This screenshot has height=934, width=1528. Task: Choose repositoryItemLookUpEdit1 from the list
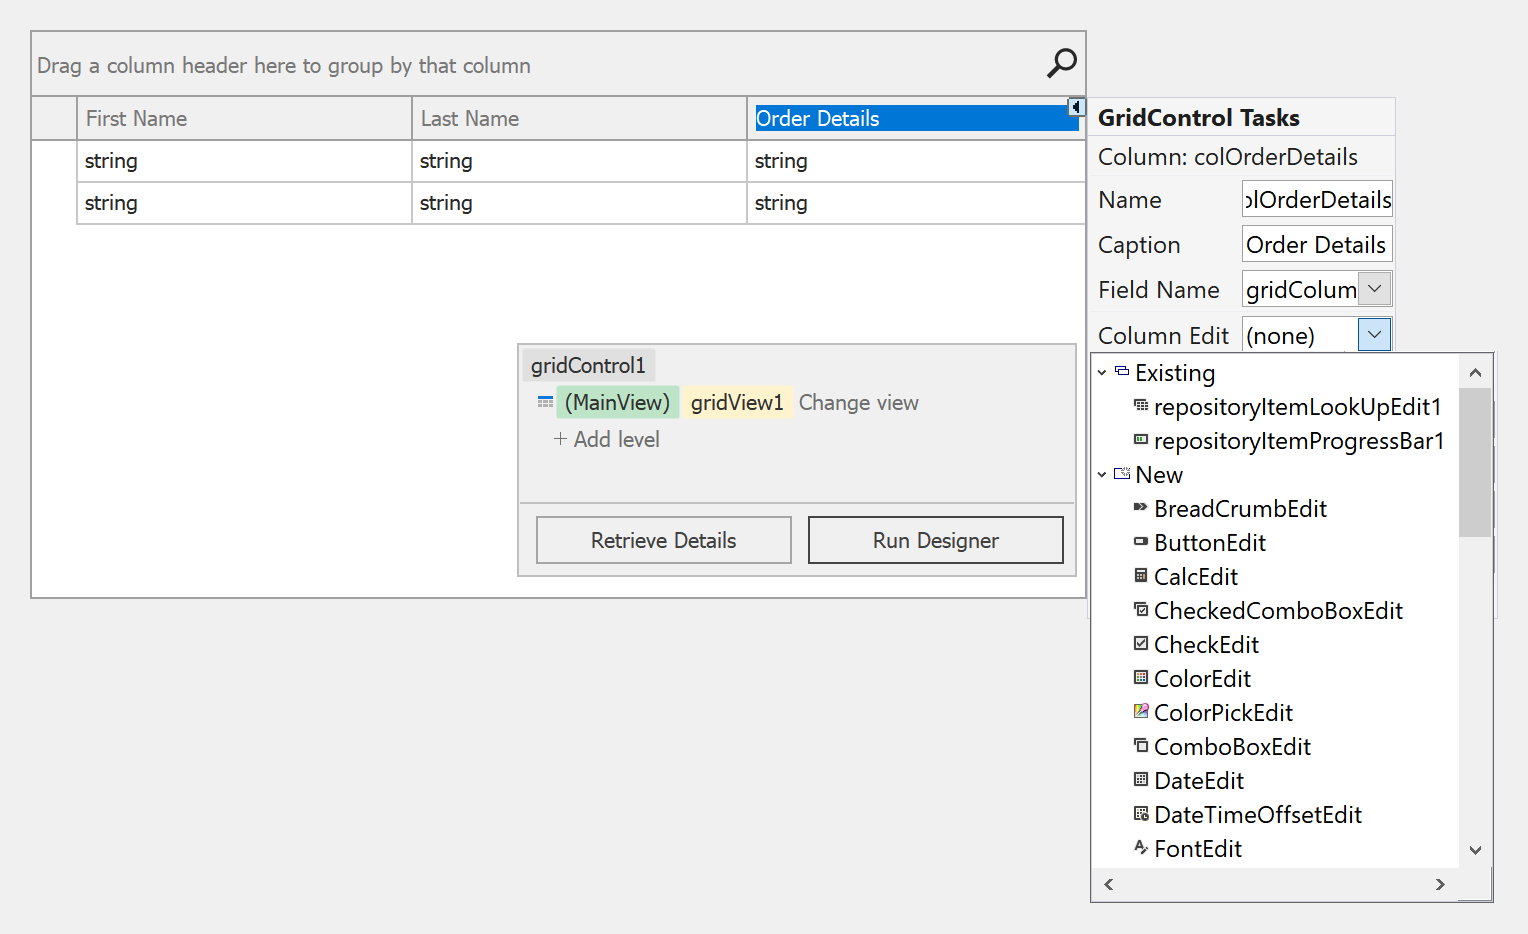[1297, 407]
